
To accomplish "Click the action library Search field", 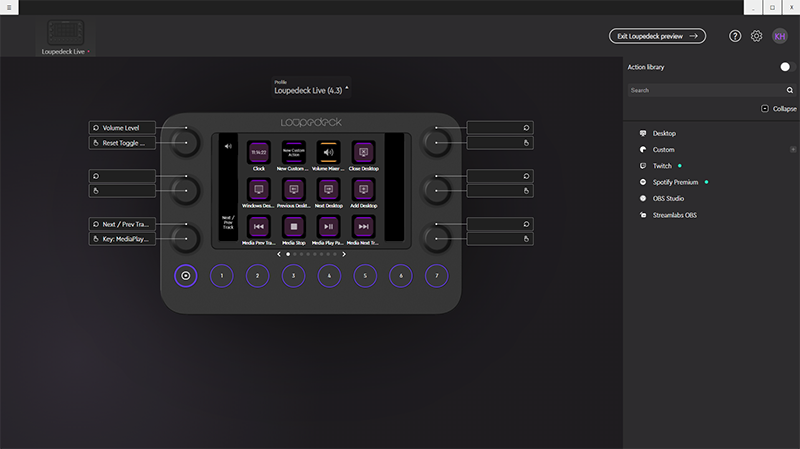I will [x=705, y=90].
